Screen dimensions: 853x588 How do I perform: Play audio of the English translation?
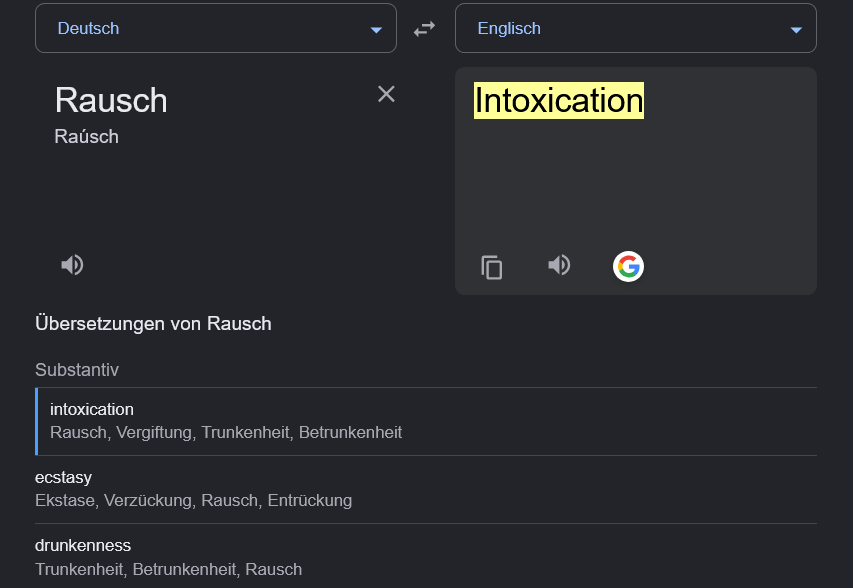[559, 265]
